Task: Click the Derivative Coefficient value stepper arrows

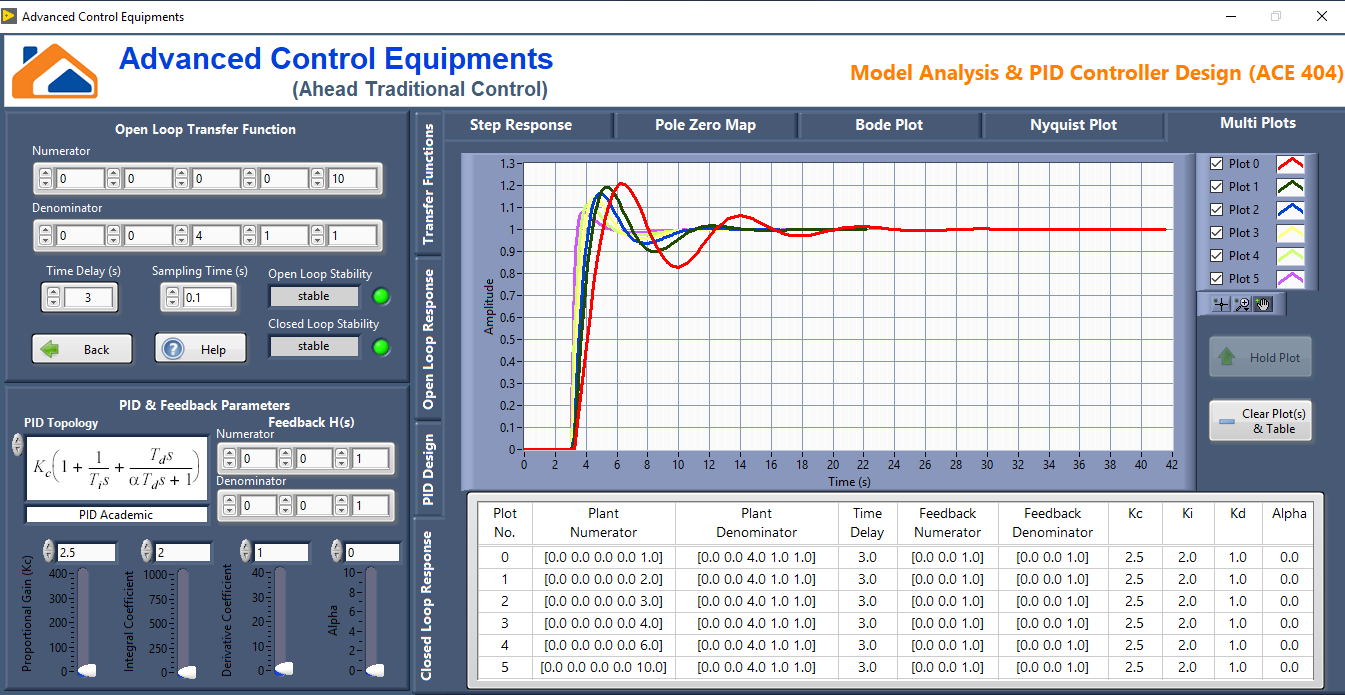Action: (x=245, y=552)
